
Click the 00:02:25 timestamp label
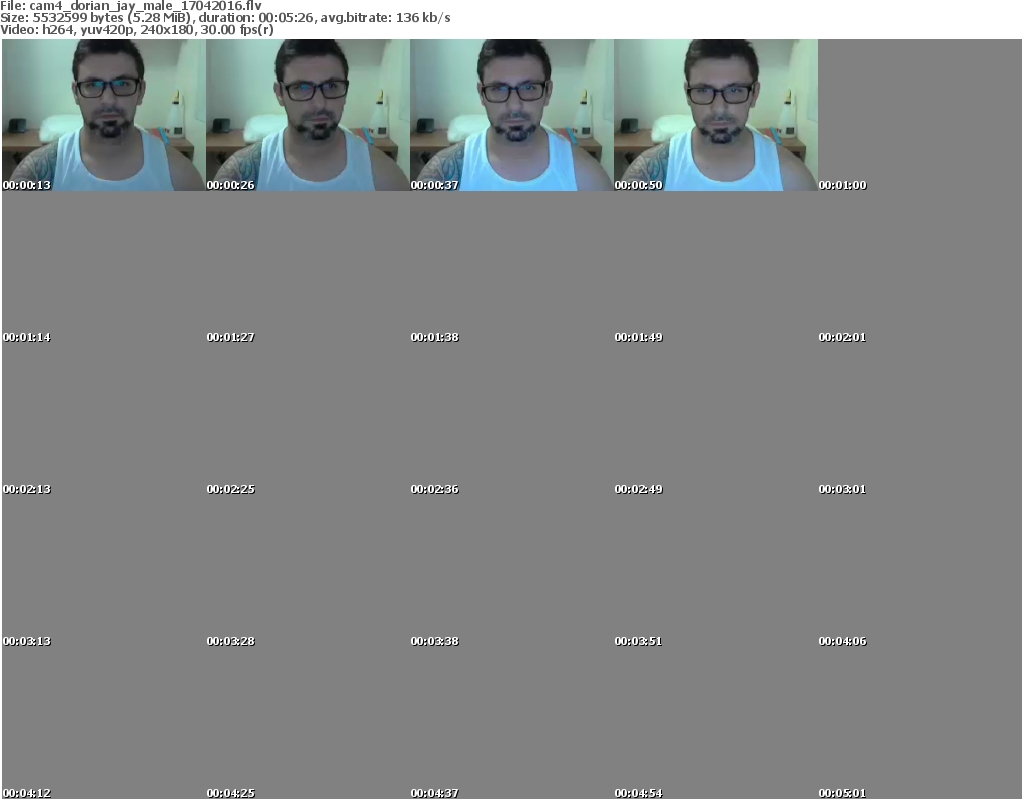tap(231, 489)
